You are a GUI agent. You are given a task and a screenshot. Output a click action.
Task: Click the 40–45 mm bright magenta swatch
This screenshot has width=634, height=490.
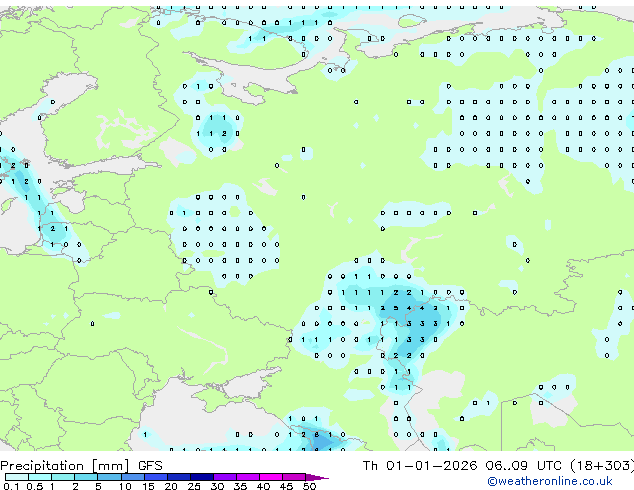[x=271, y=477]
